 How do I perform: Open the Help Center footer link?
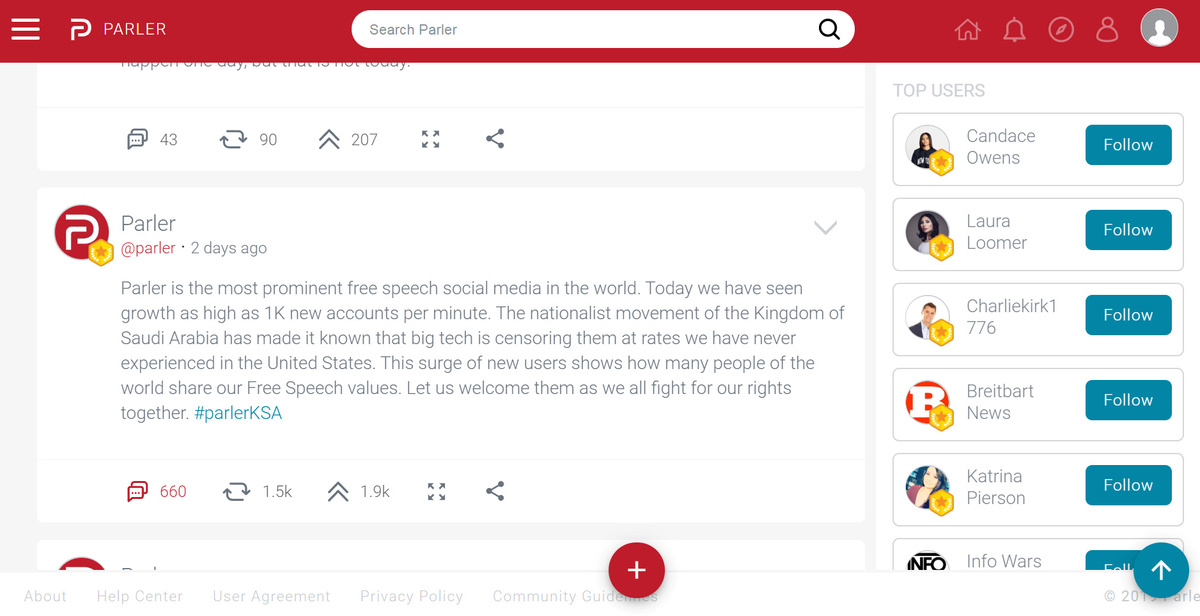coord(139,596)
